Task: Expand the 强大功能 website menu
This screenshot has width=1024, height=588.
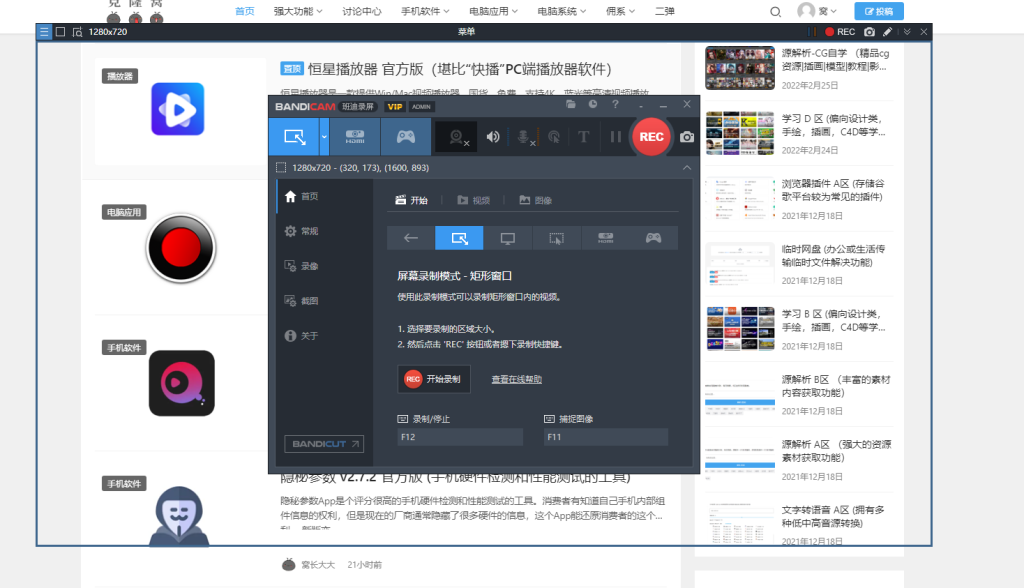Action: tap(298, 11)
